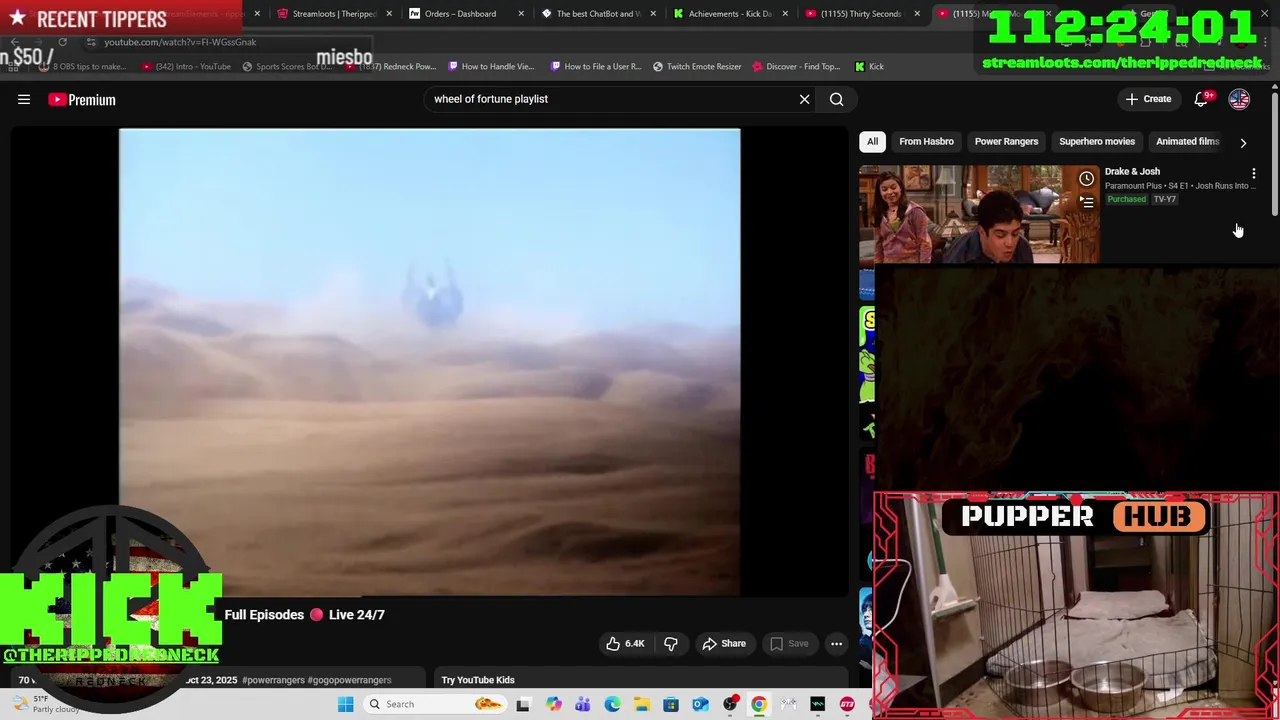Like the video with the thumbs-up icon
Image resolution: width=1280 pixels, height=720 pixels.
[624, 644]
